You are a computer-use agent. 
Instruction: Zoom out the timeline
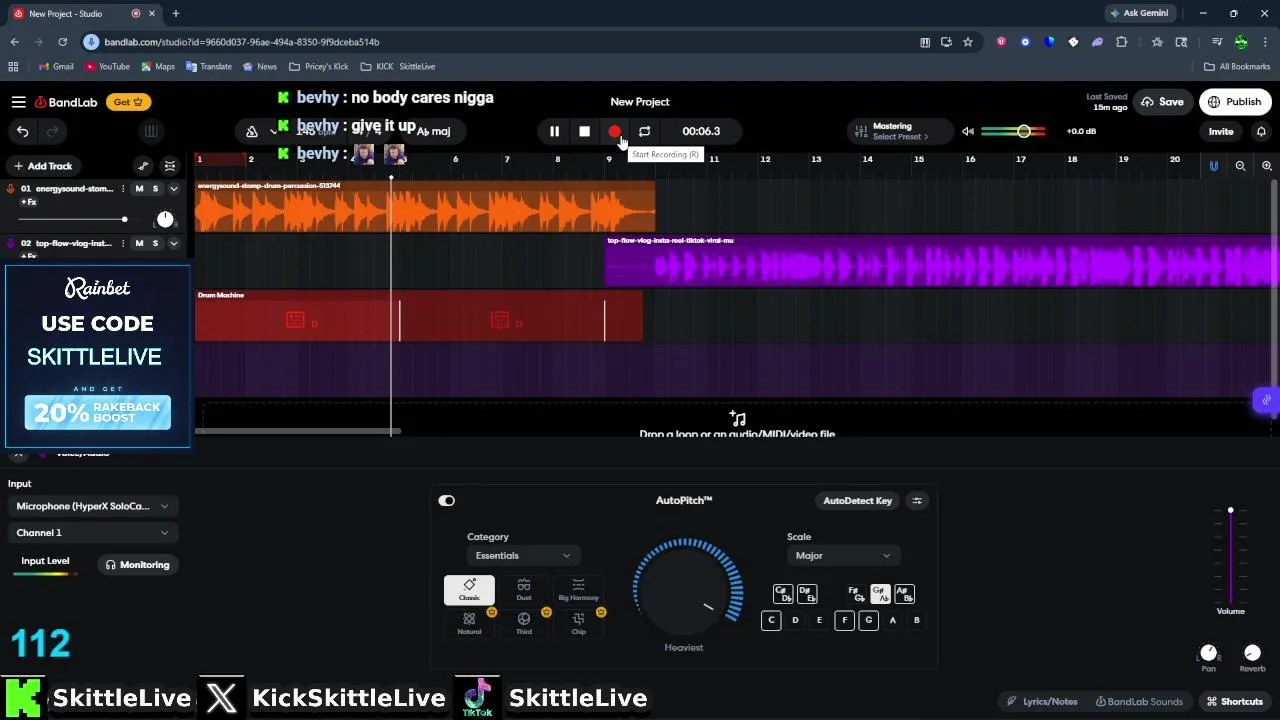pyautogui.click(x=1240, y=166)
